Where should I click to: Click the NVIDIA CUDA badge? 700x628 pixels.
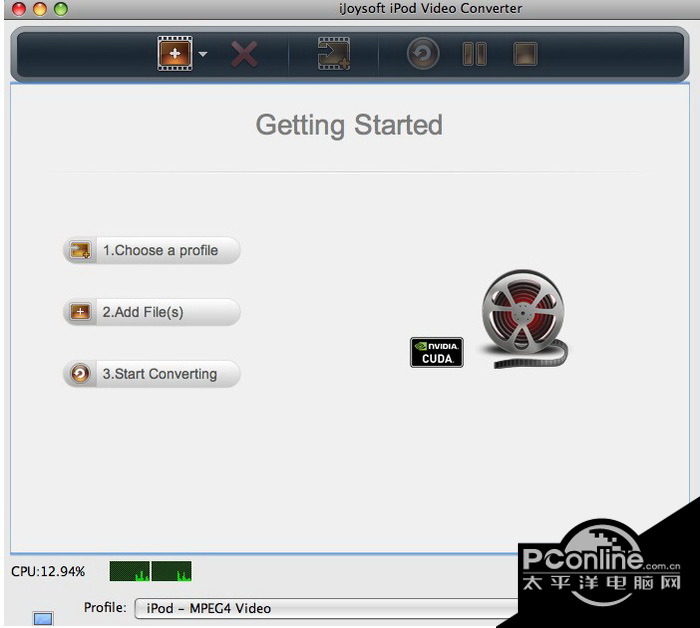pos(437,353)
